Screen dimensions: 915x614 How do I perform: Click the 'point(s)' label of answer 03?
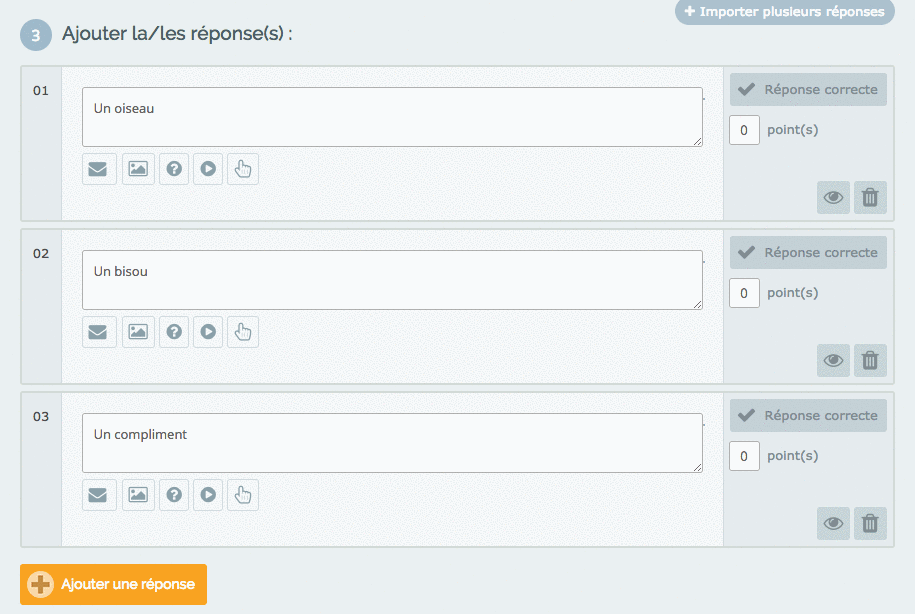point(792,456)
